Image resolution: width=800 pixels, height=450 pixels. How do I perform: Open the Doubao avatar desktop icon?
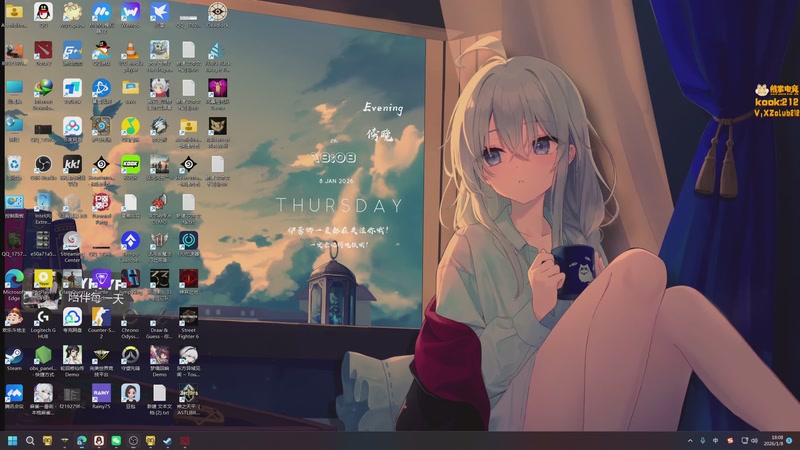(x=131, y=393)
